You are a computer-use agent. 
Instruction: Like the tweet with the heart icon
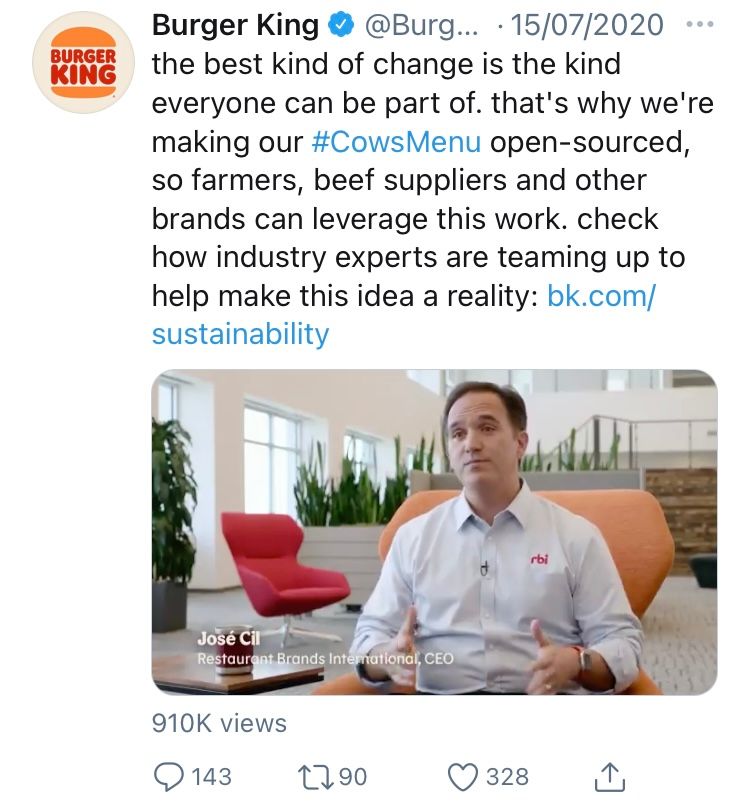[x=463, y=777]
